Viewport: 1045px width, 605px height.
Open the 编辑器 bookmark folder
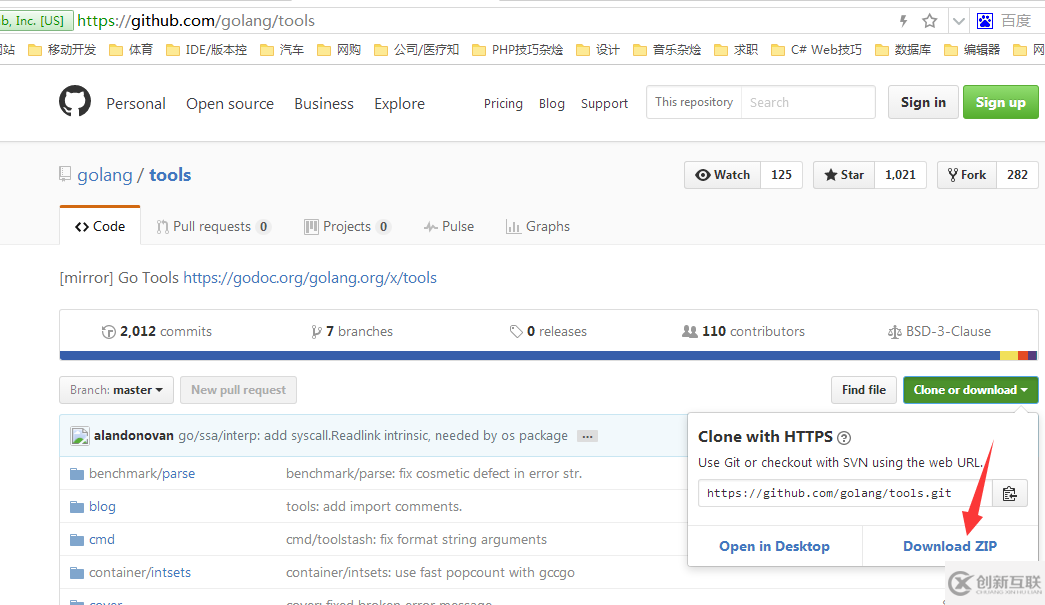(972, 50)
